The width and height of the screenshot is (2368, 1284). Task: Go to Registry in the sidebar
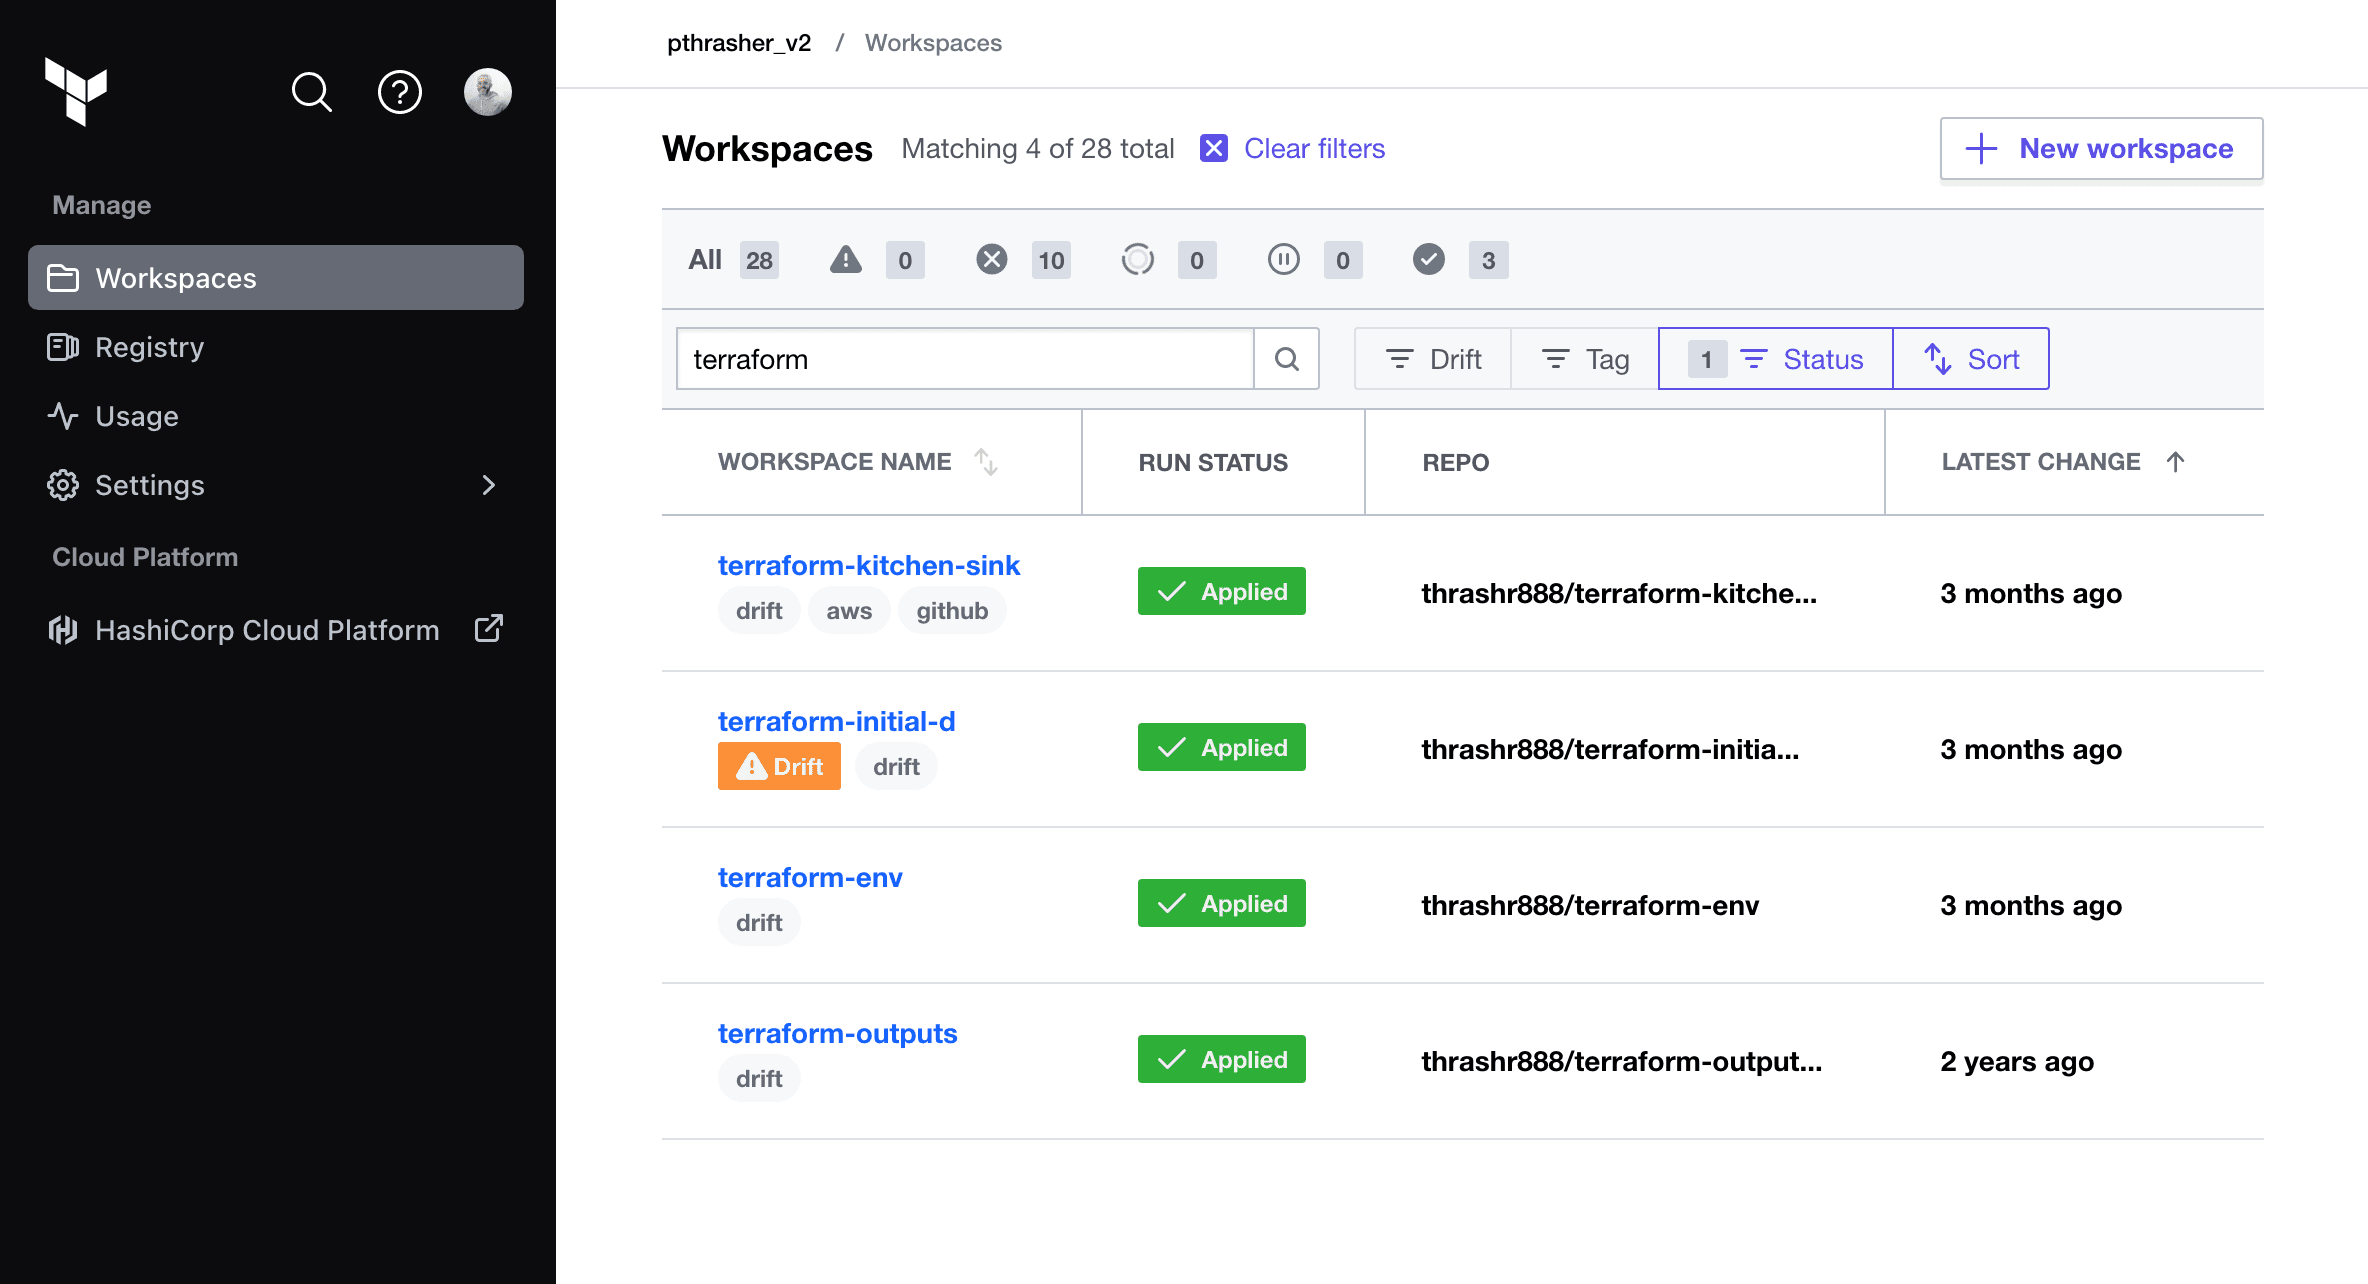click(x=149, y=347)
